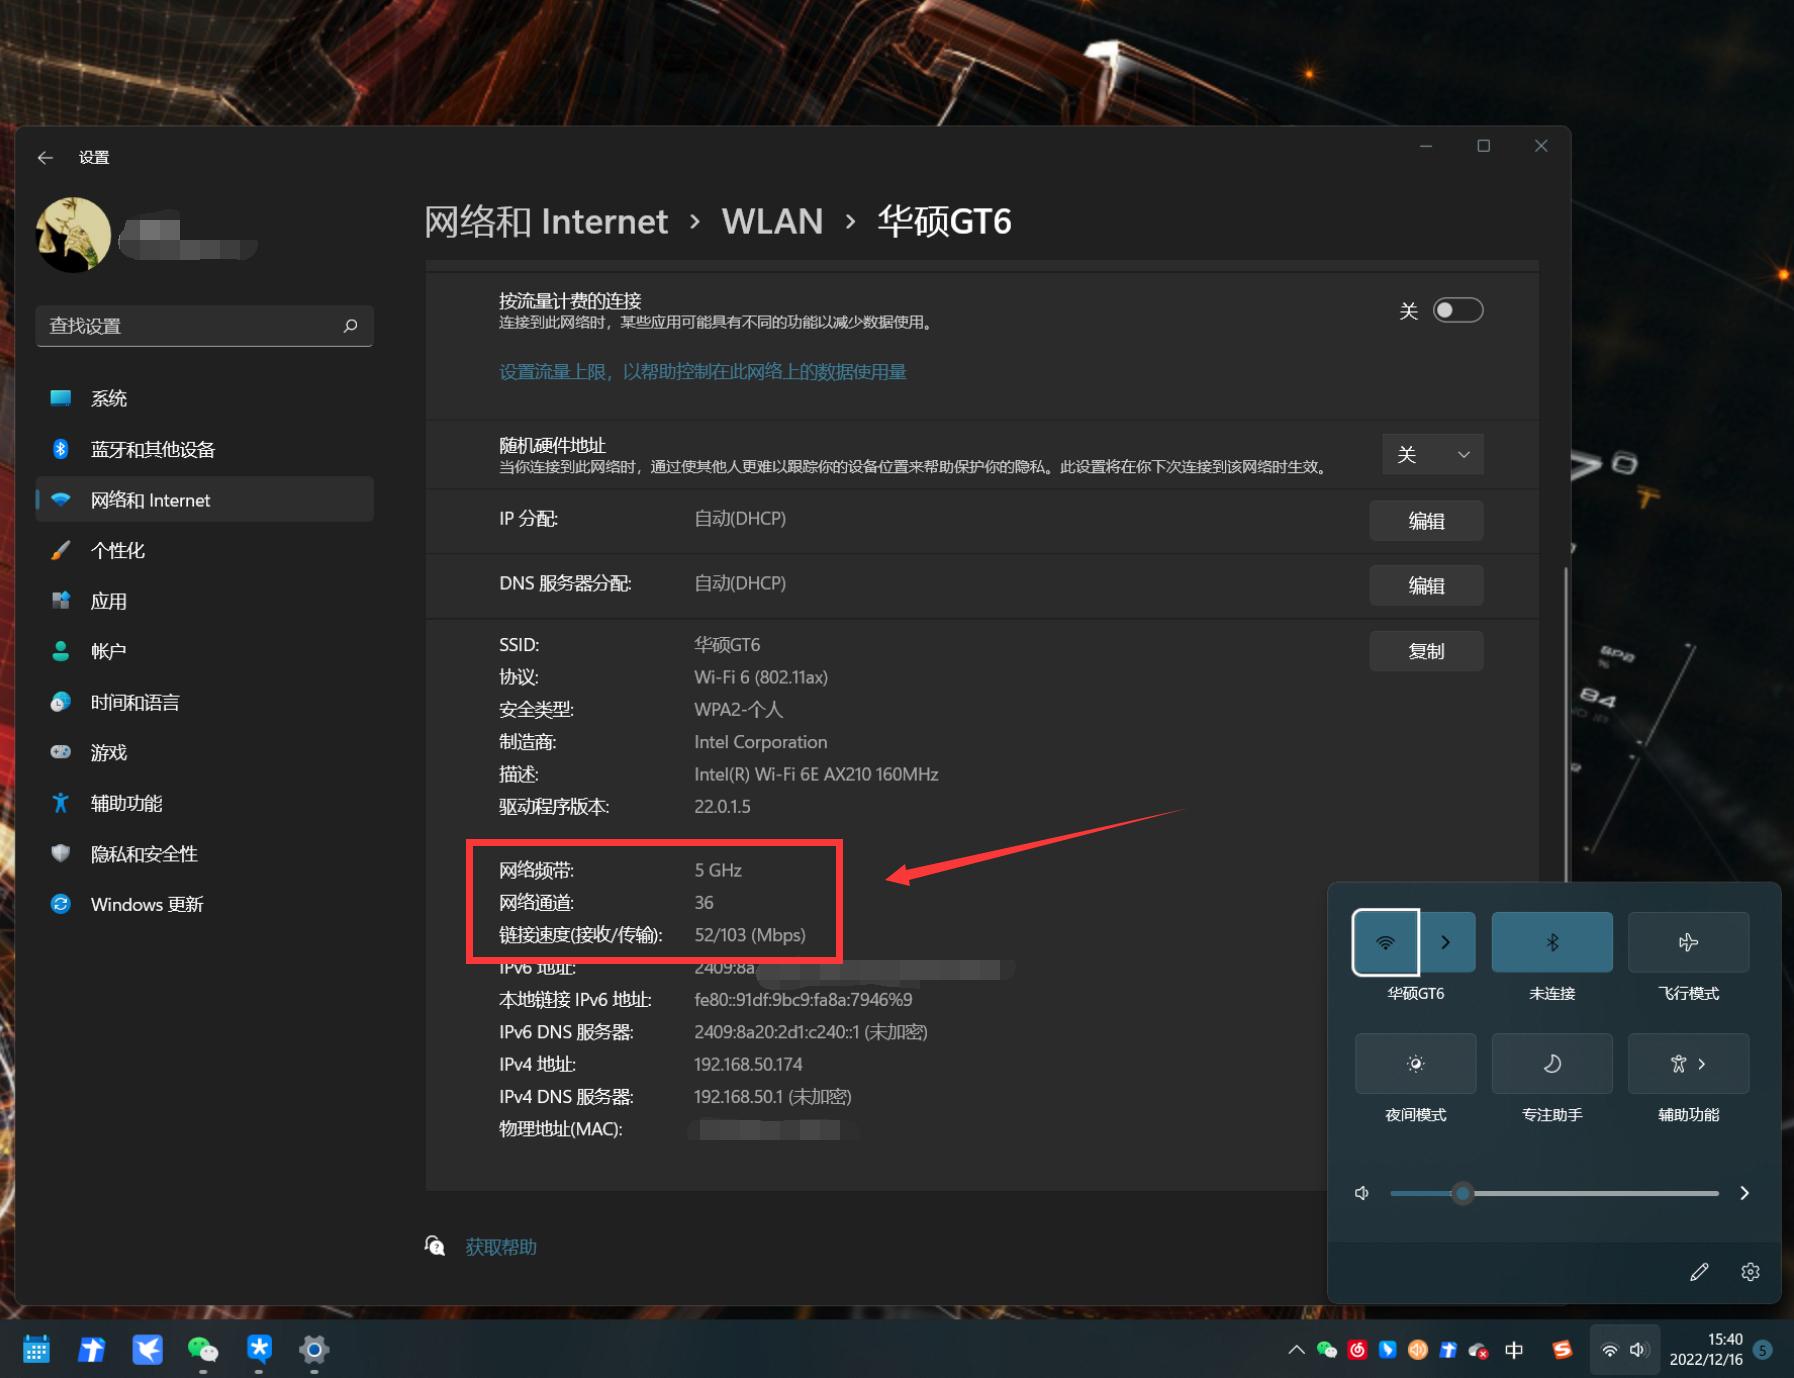The width and height of the screenshot is (1794, 1378).
Task: Open the calendar app on the taskbar
Action: click(36, 1350)
